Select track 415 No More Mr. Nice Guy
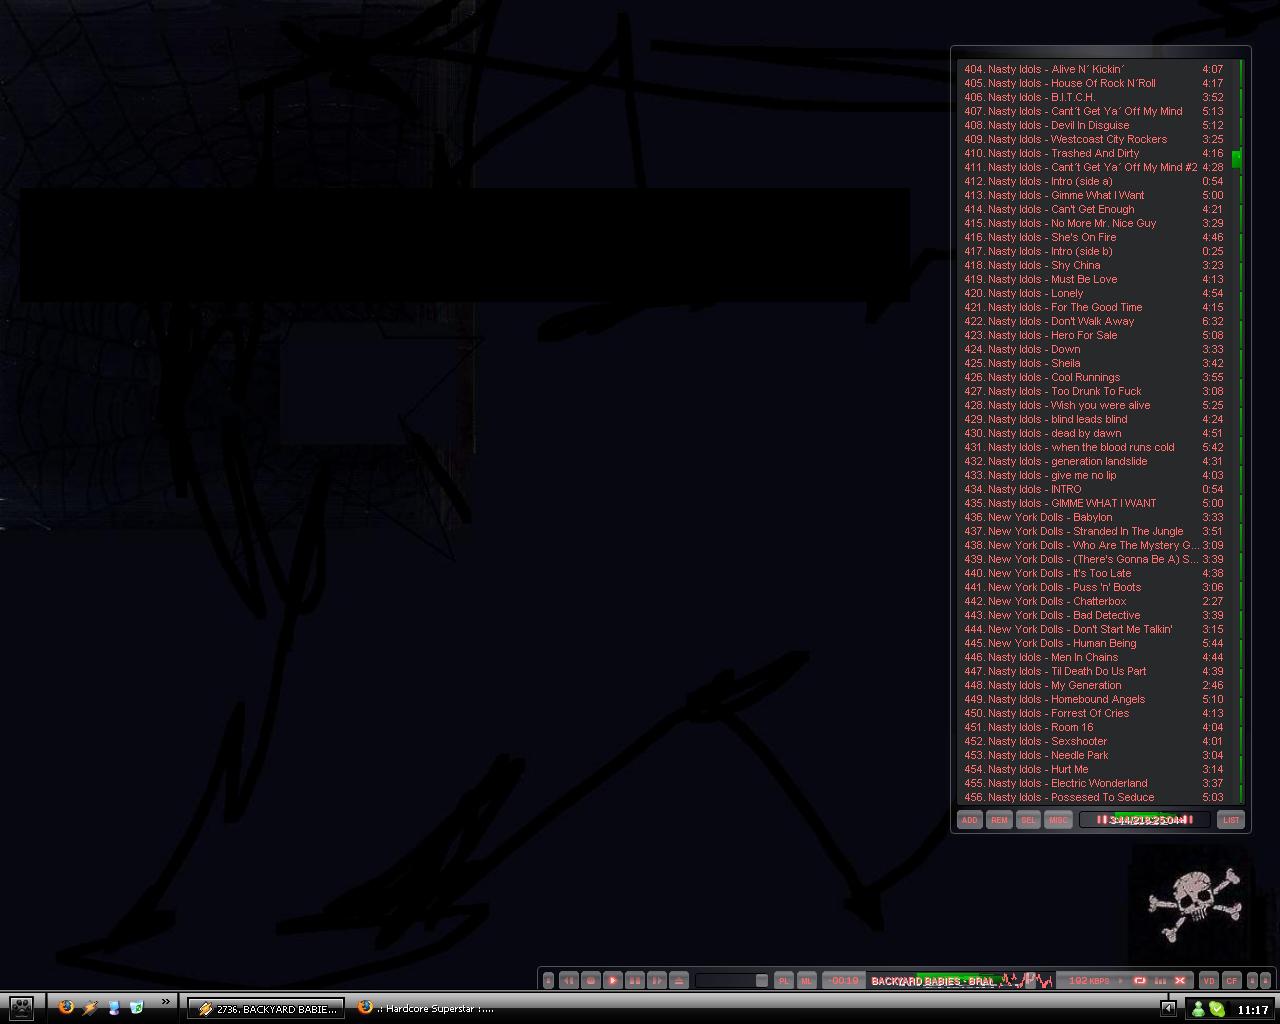1280x1024 pixels. click(x=1093, y=223)
